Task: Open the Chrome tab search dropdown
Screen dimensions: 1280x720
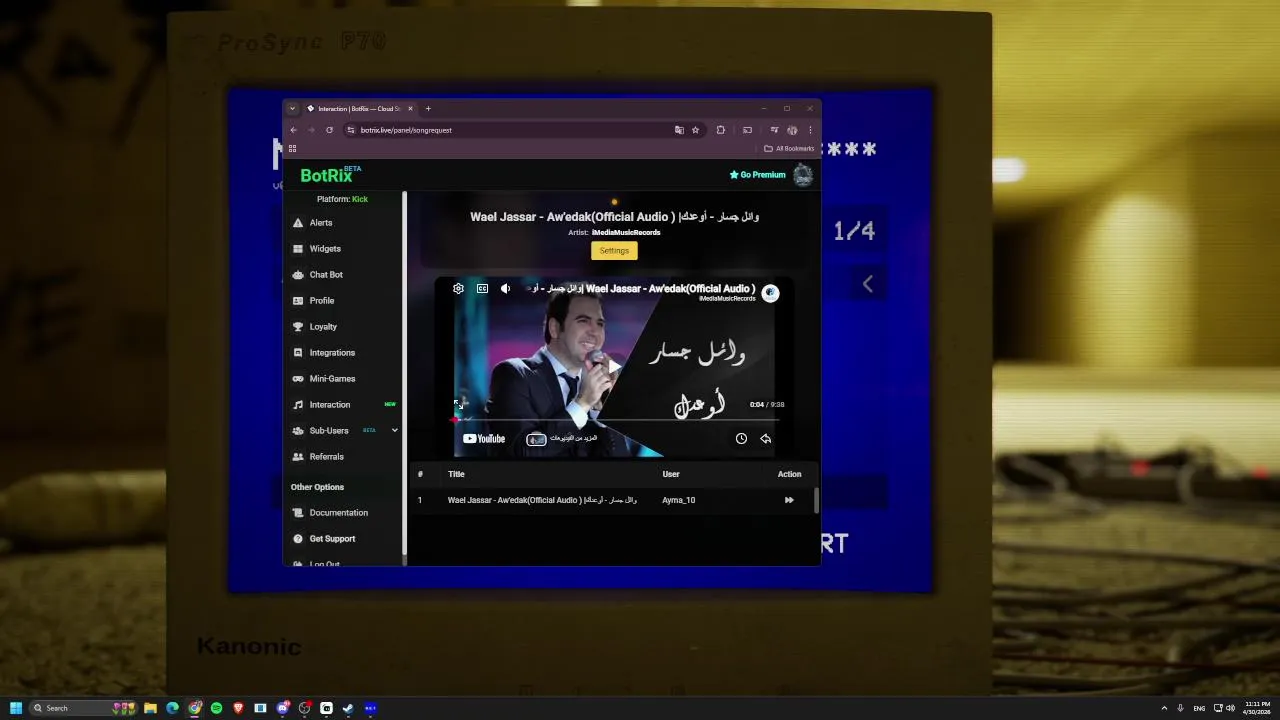Action: [292, 109]
